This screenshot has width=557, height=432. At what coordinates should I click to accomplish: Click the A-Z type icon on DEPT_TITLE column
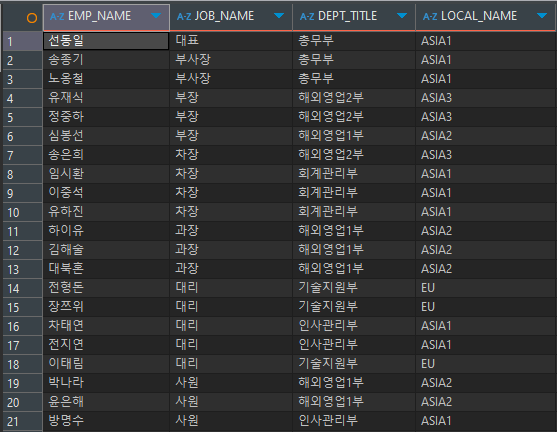point(307,16)
